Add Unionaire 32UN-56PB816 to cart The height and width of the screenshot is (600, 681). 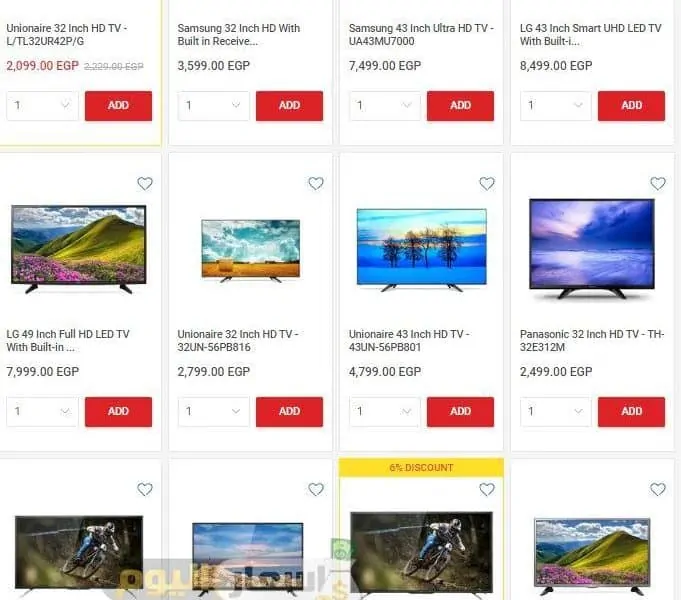click(289, 411)
